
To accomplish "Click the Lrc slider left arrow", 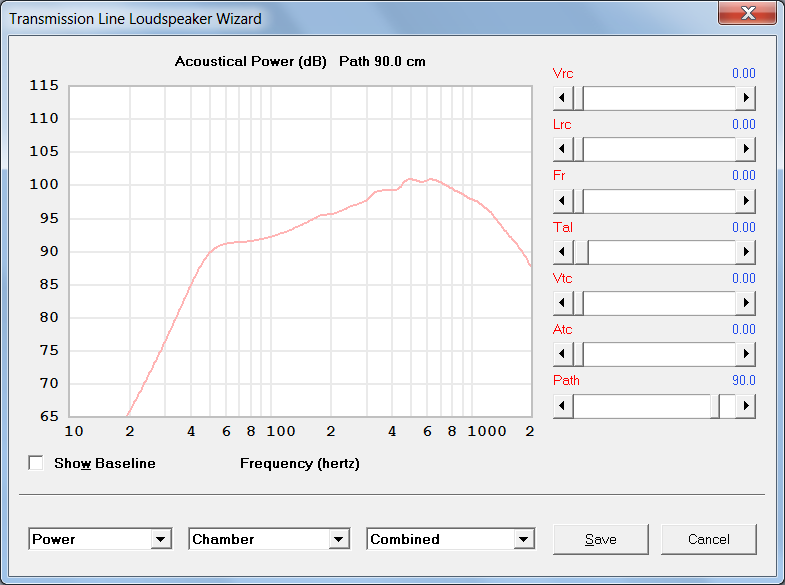I will pyautogui.click(x=563, y=149).
